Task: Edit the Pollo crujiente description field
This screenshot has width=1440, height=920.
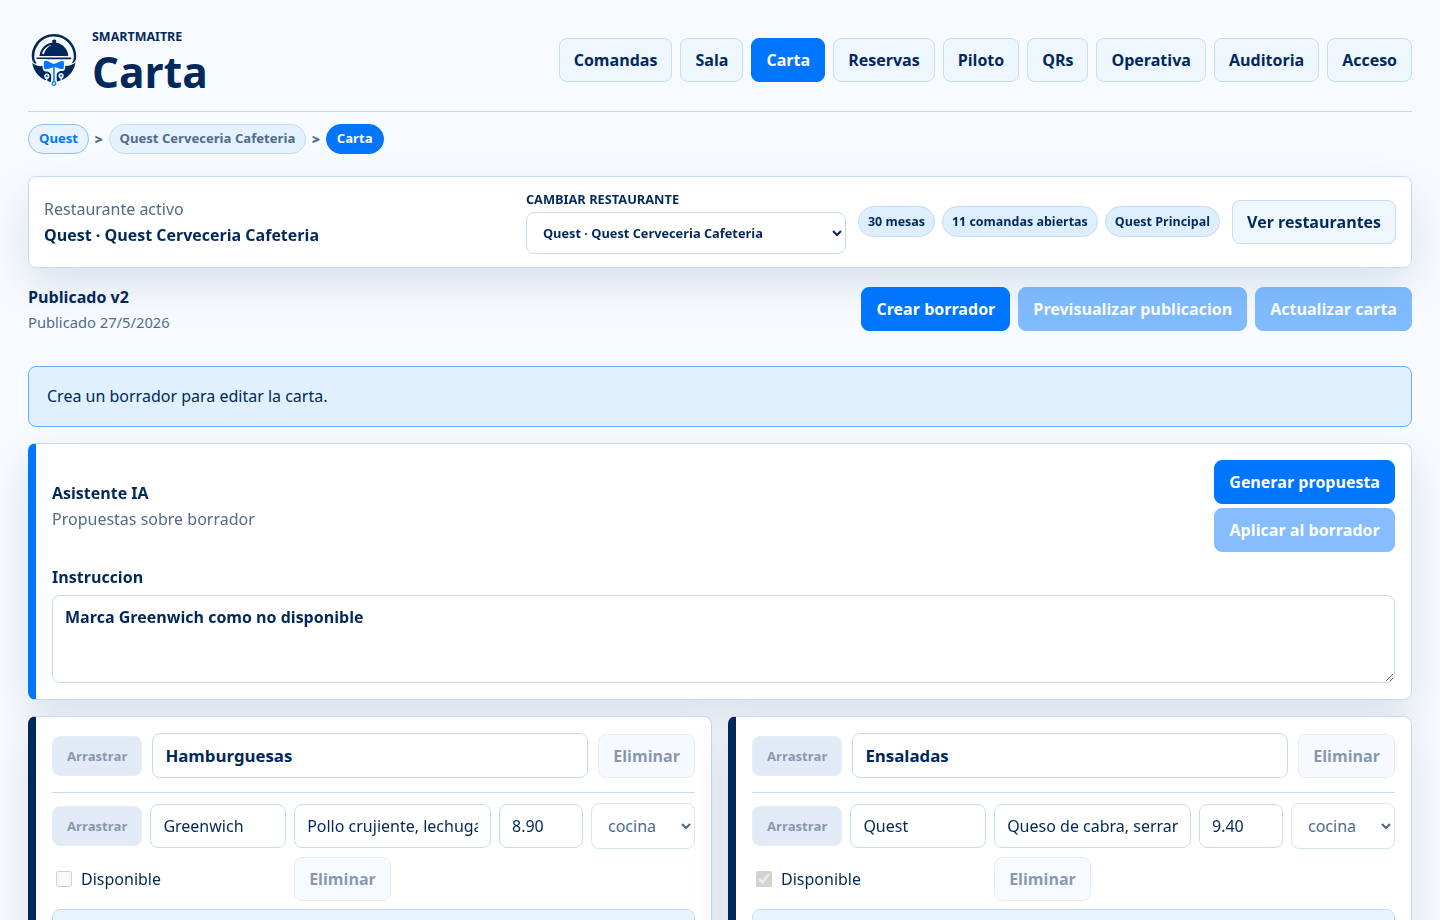Action: pos(392,826)
